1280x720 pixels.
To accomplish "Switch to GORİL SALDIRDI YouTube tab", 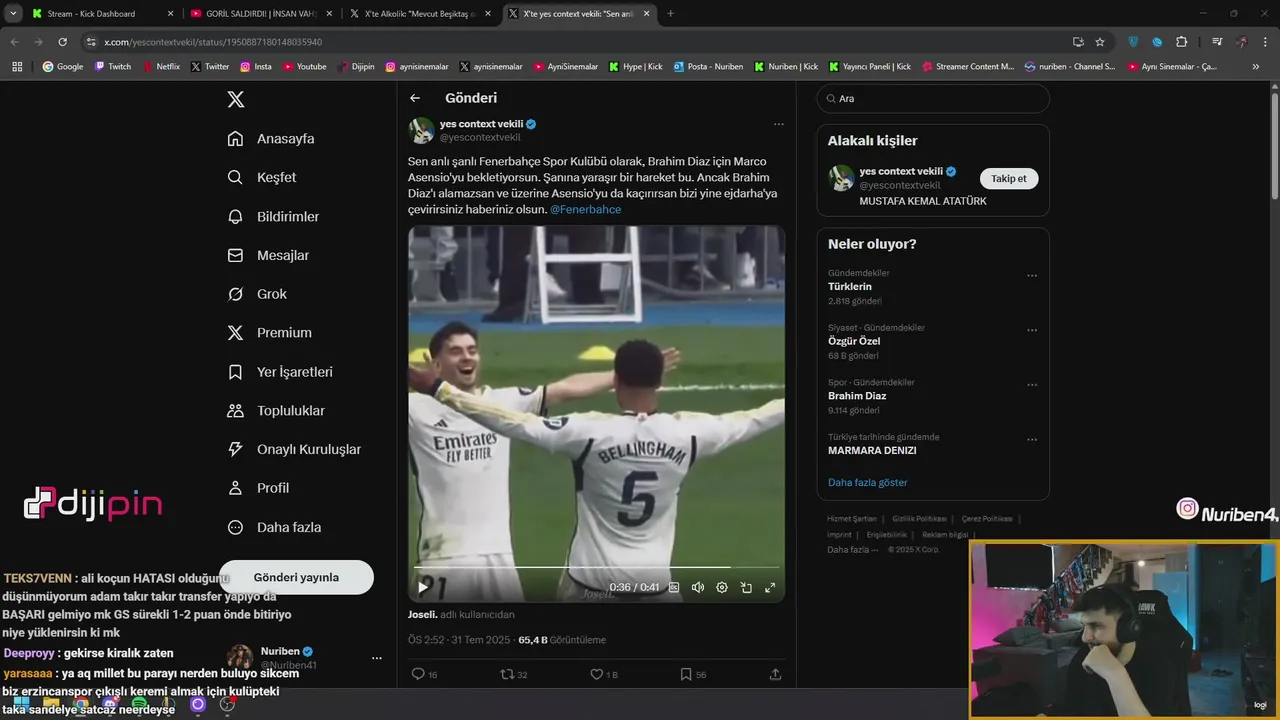I will (259, 14).
